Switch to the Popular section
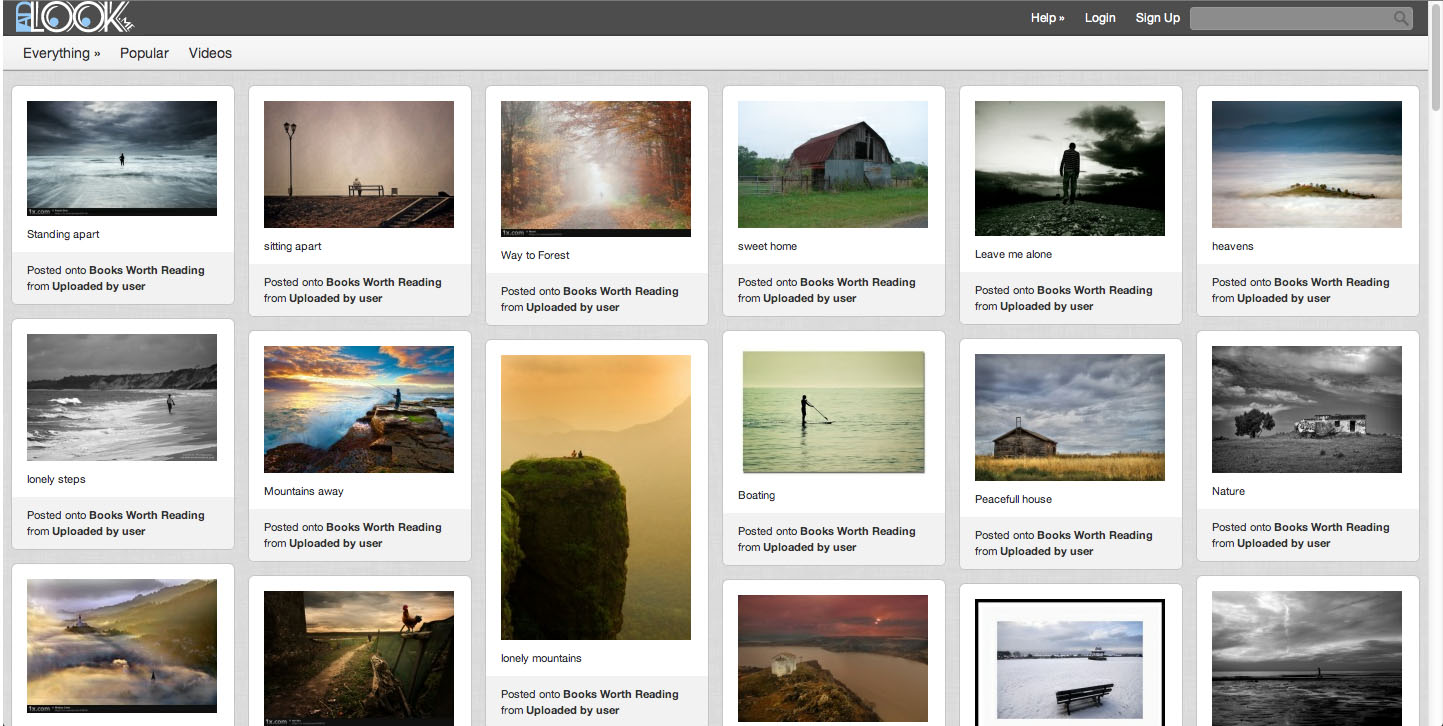 coord(144,53)
